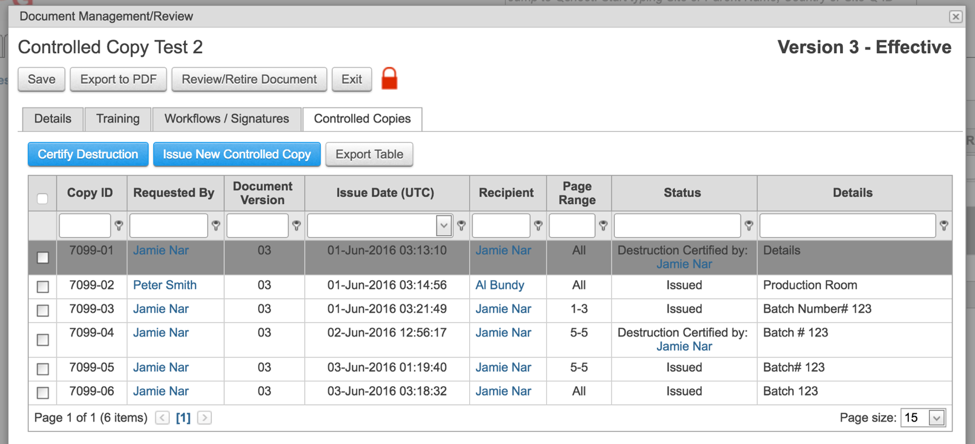Open filter icon for Details column
Viewport: 975px width, 444px height.
(x=944, y=226)
